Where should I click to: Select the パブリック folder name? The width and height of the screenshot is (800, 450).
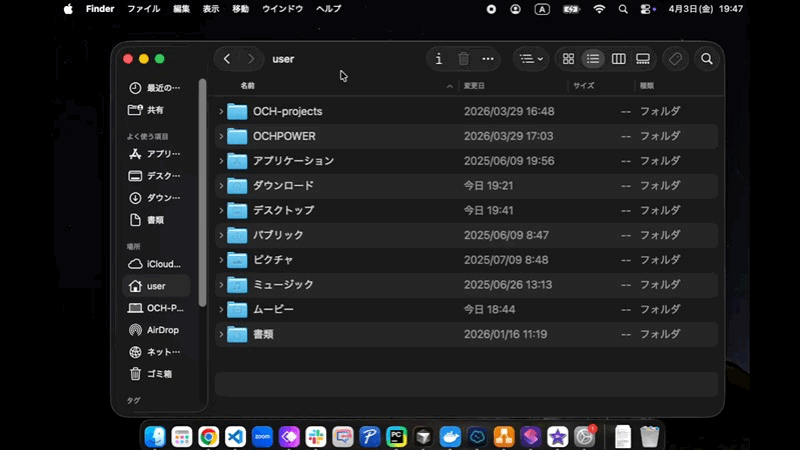[278, 235]
